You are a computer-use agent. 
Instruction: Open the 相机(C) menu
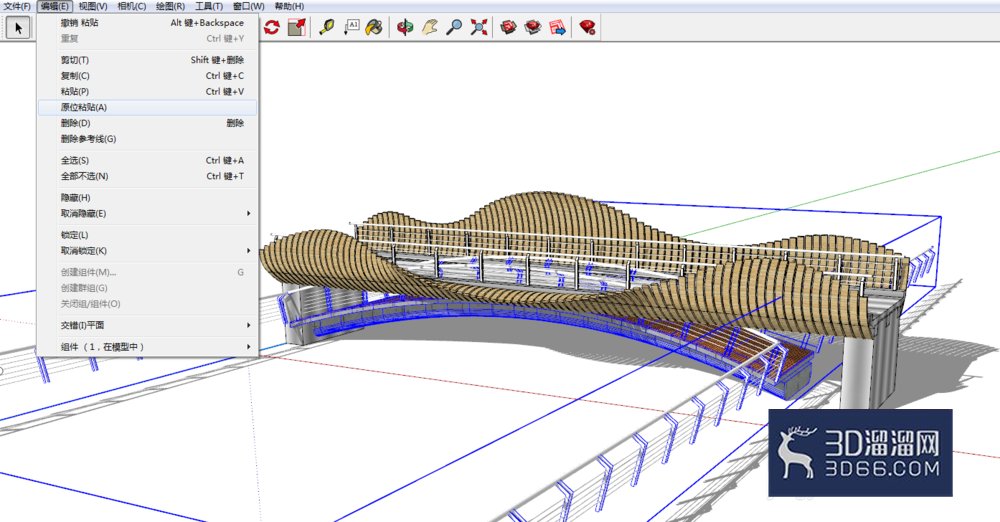(131, 6)
